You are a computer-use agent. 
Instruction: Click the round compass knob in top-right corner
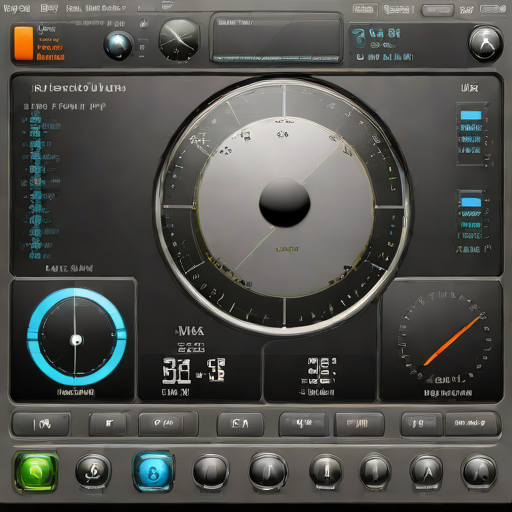coord(486,43)
